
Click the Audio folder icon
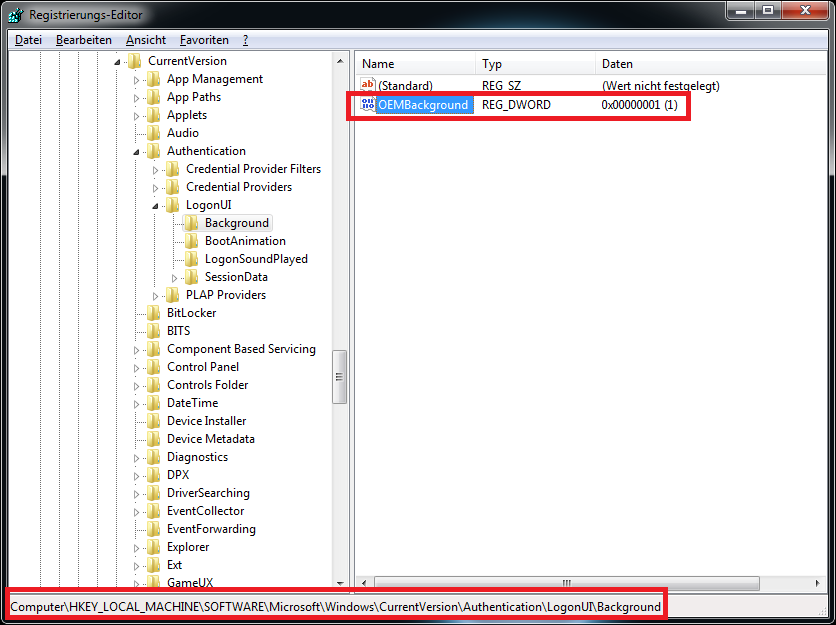coord(154,133)
